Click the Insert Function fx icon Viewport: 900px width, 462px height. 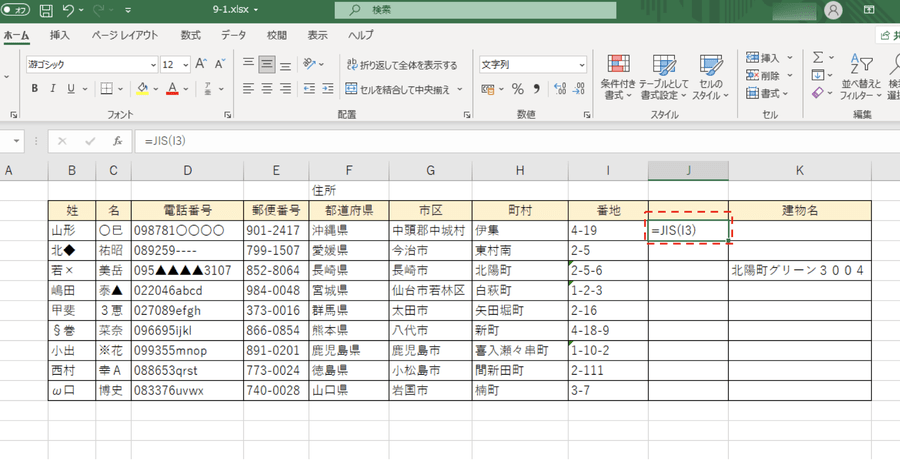tap(117, 141)
